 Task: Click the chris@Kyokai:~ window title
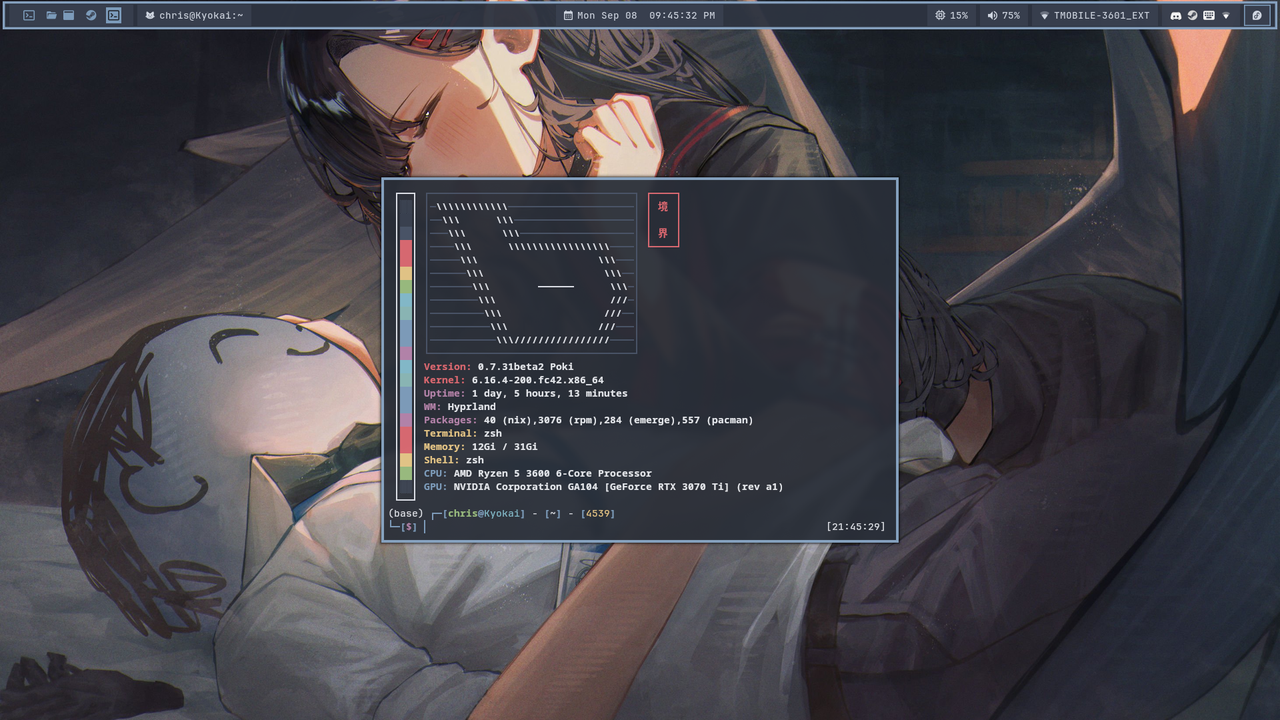[194, 15]
